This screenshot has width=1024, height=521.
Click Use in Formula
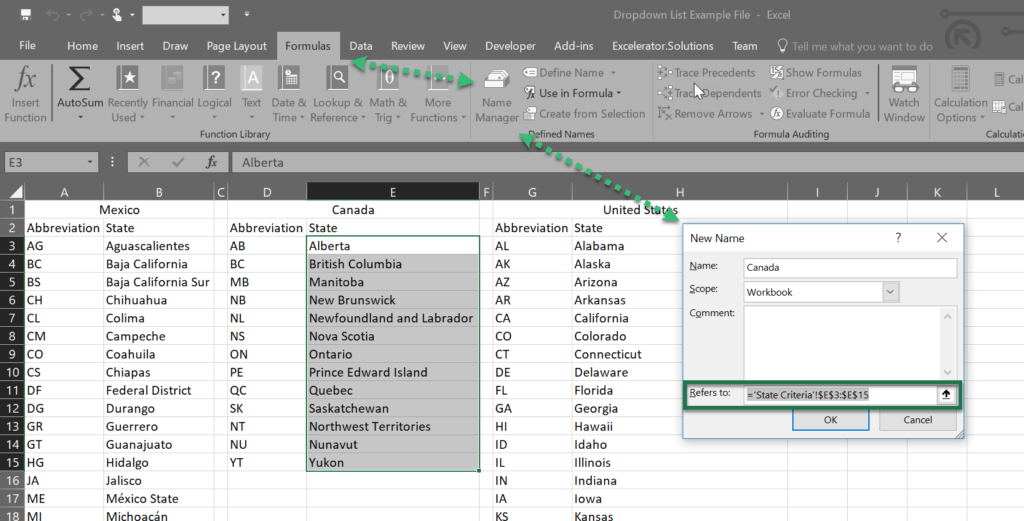pos(574,93)
